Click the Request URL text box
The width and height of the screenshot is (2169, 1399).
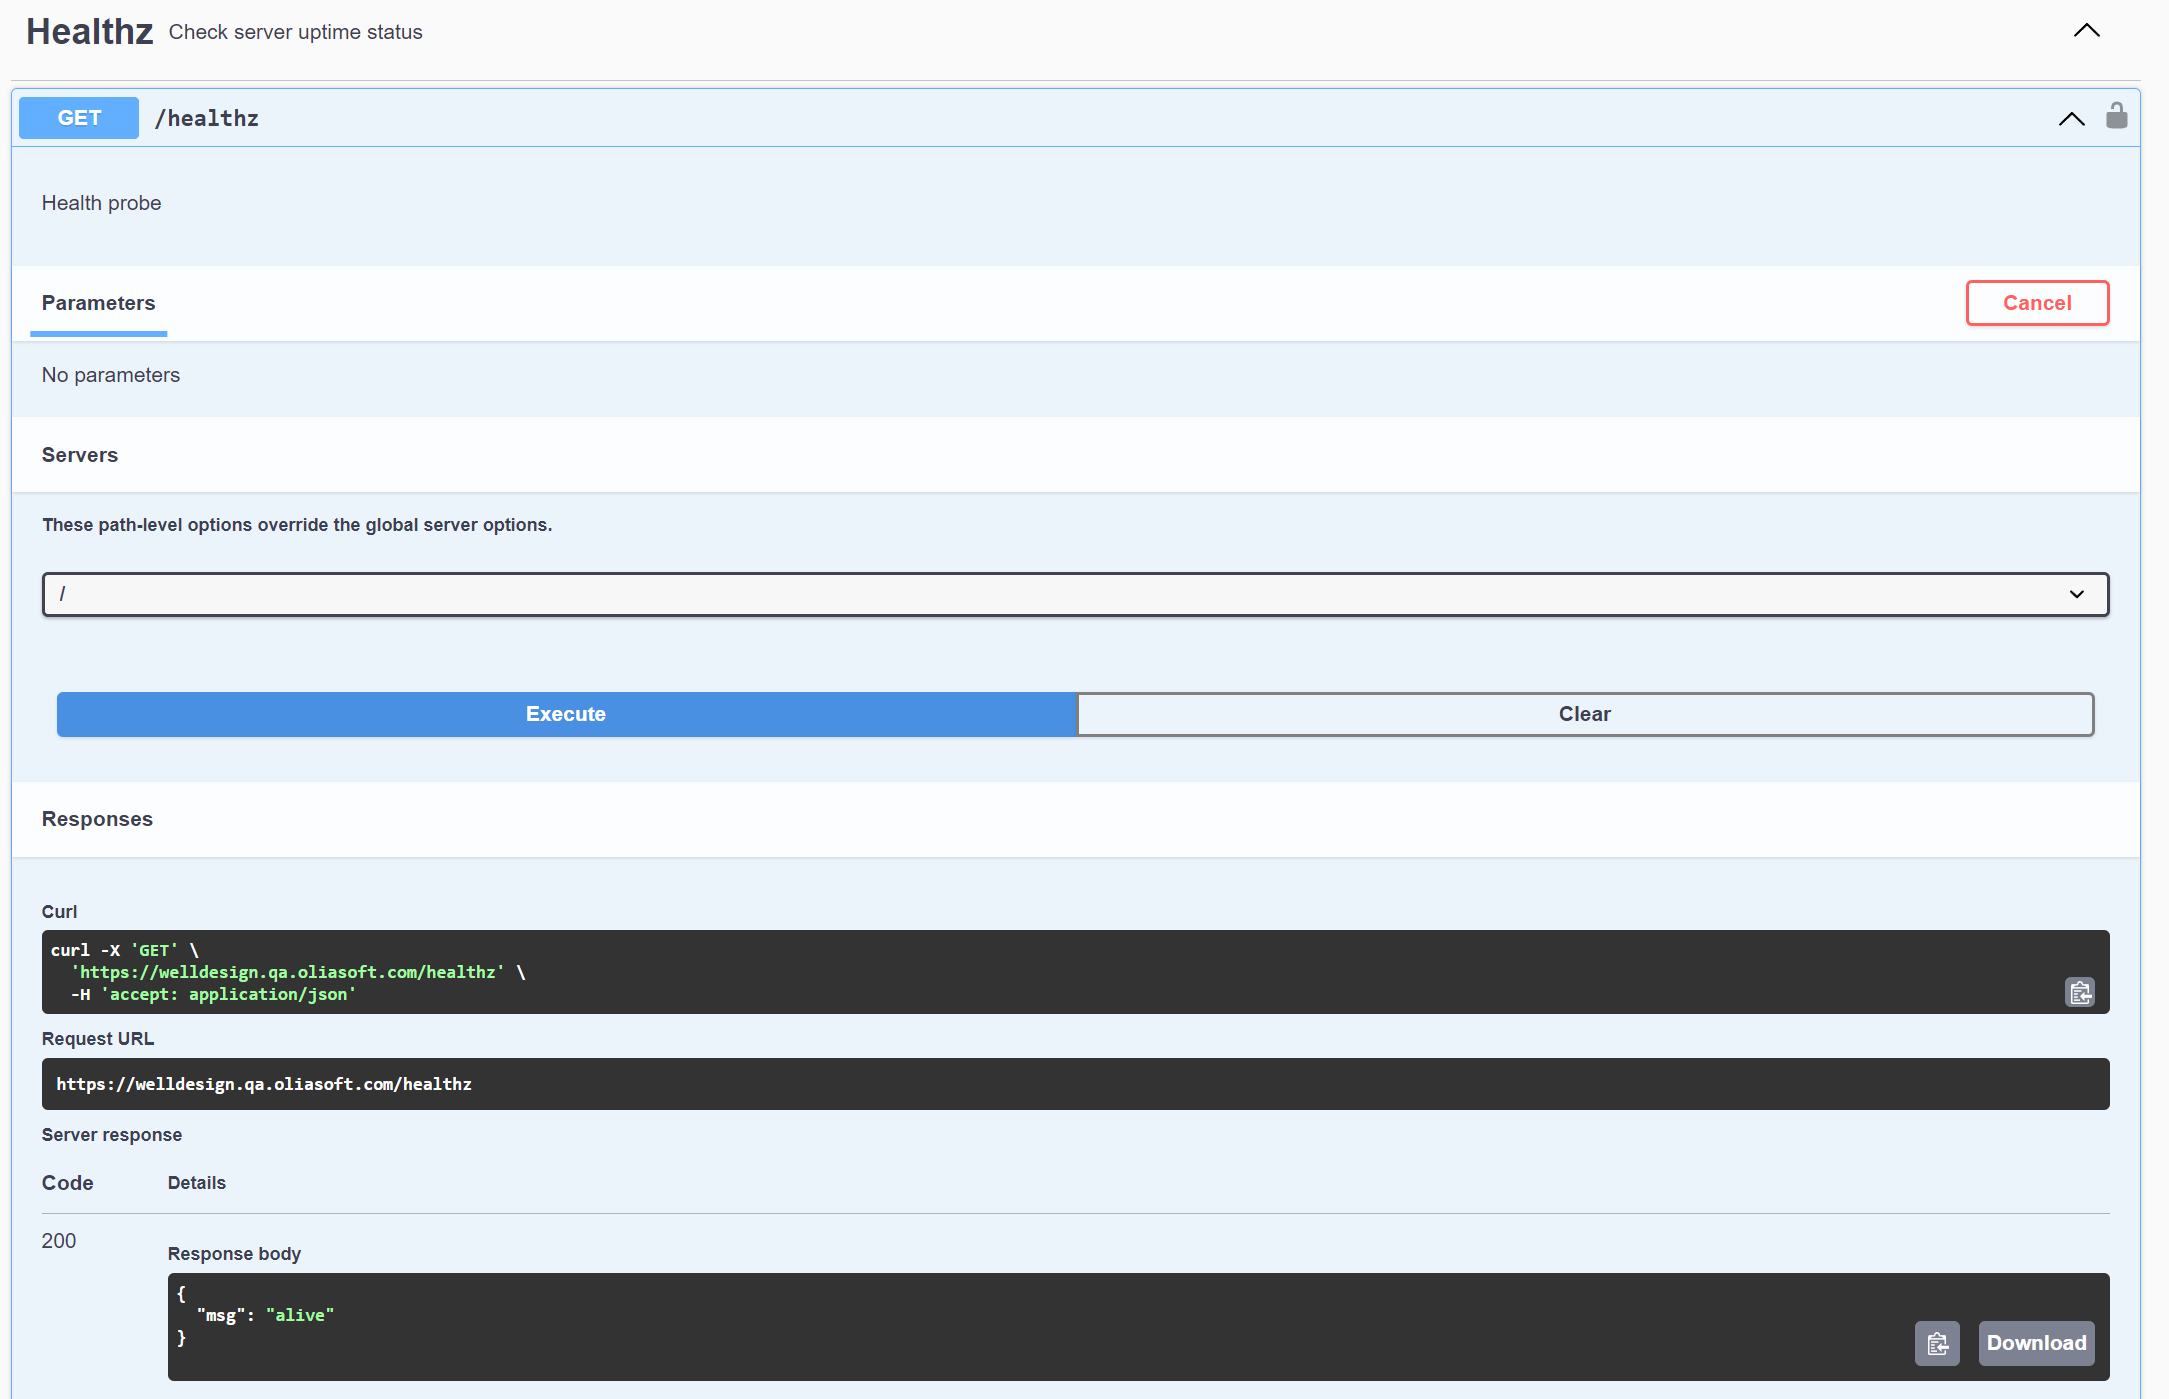(1075, 1084)
